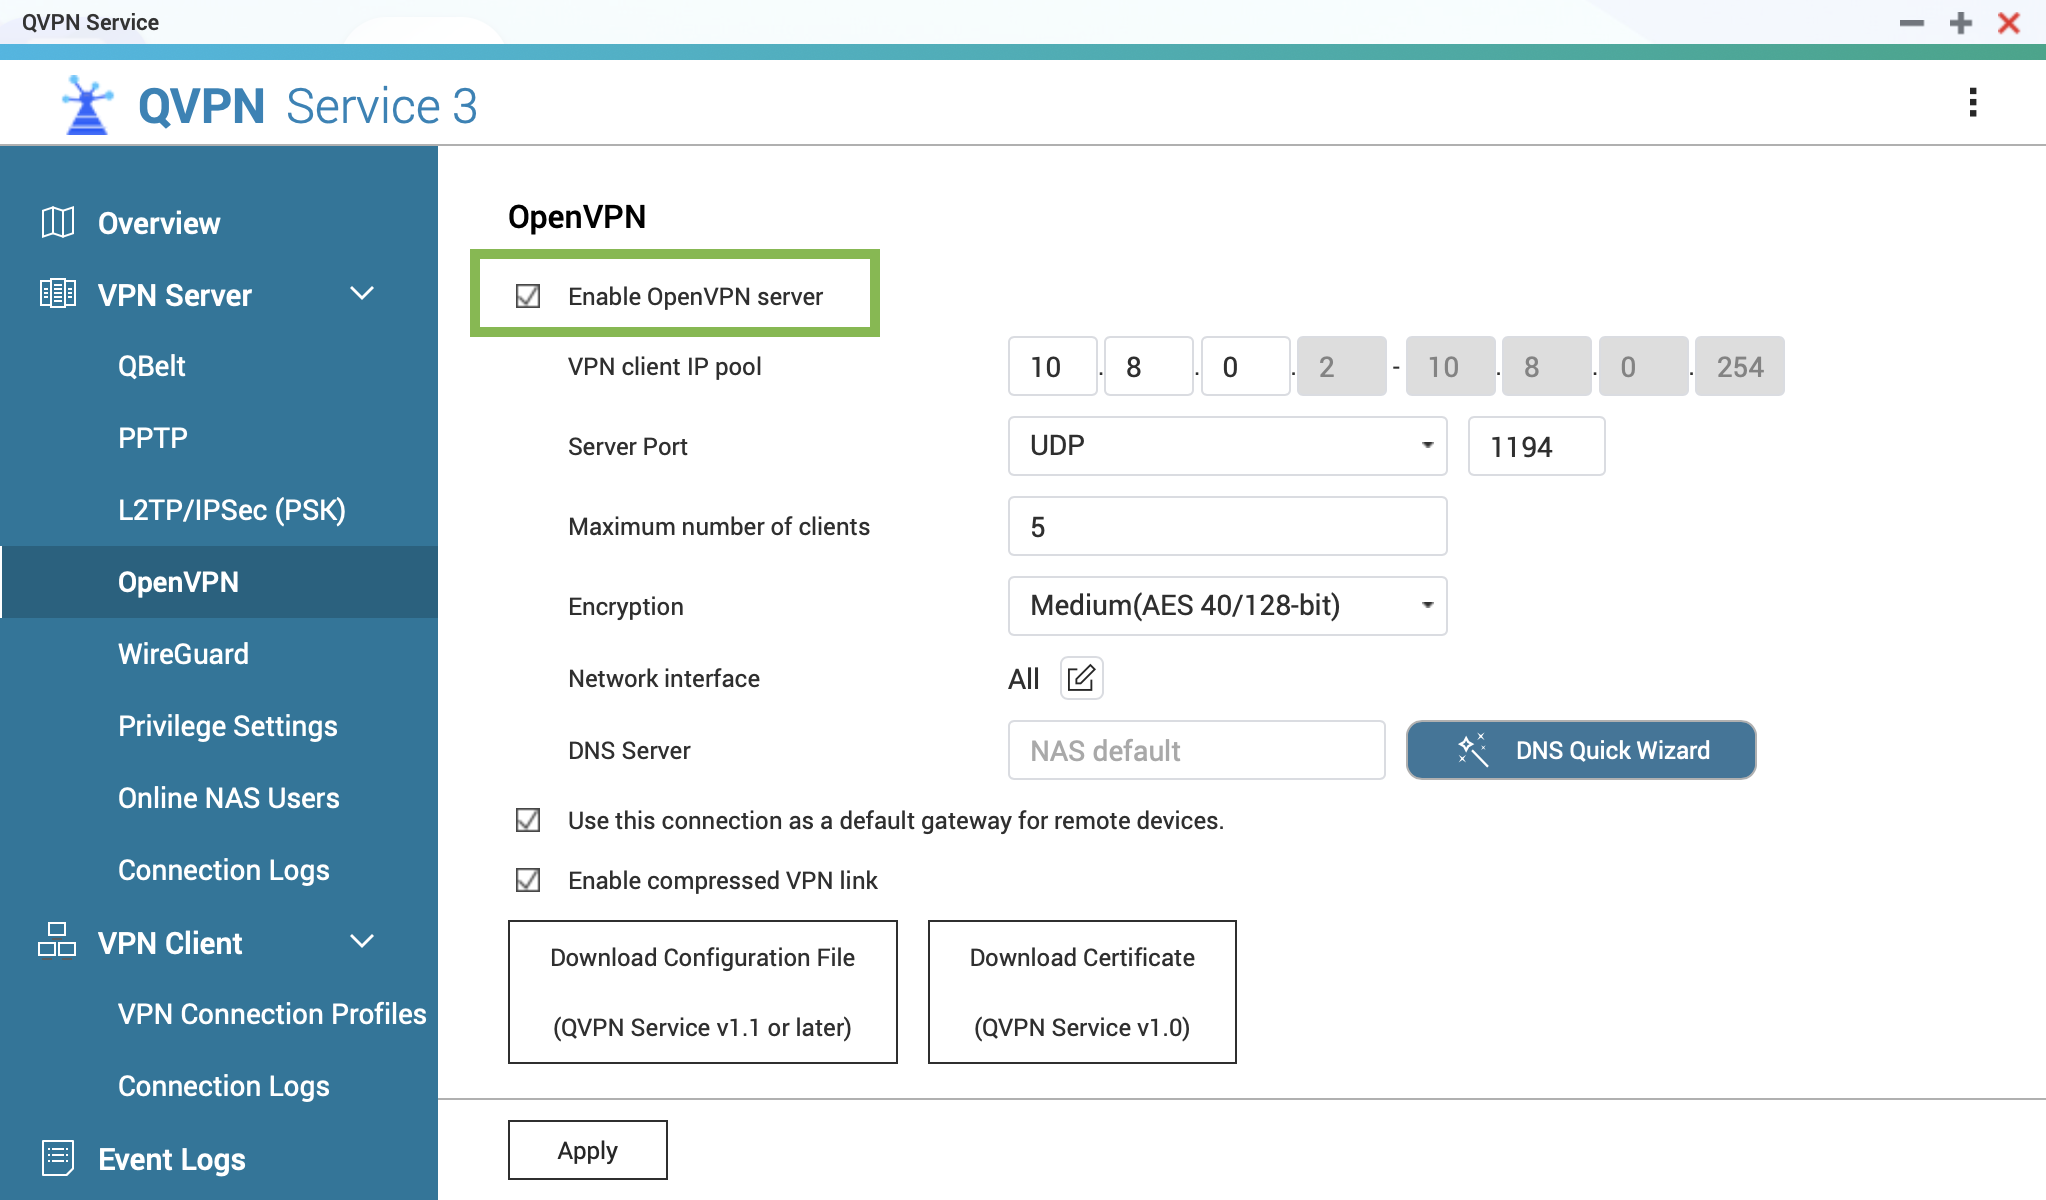Switch to the WireGuard settings page

pos(183,653)
